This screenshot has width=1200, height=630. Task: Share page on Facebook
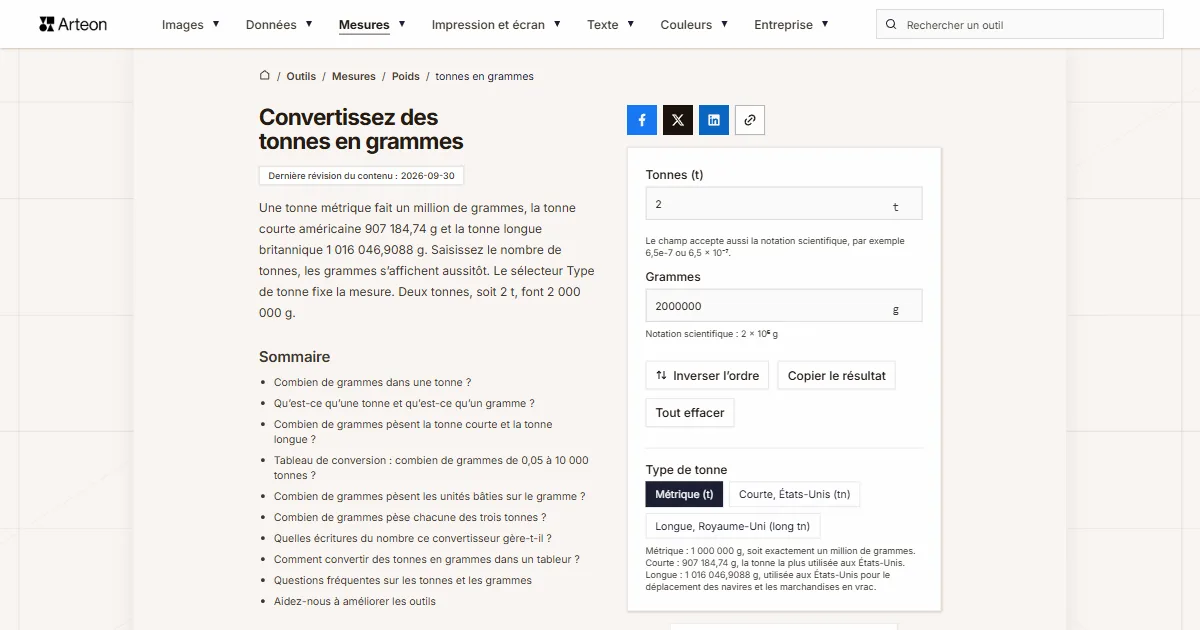point(642,120)
